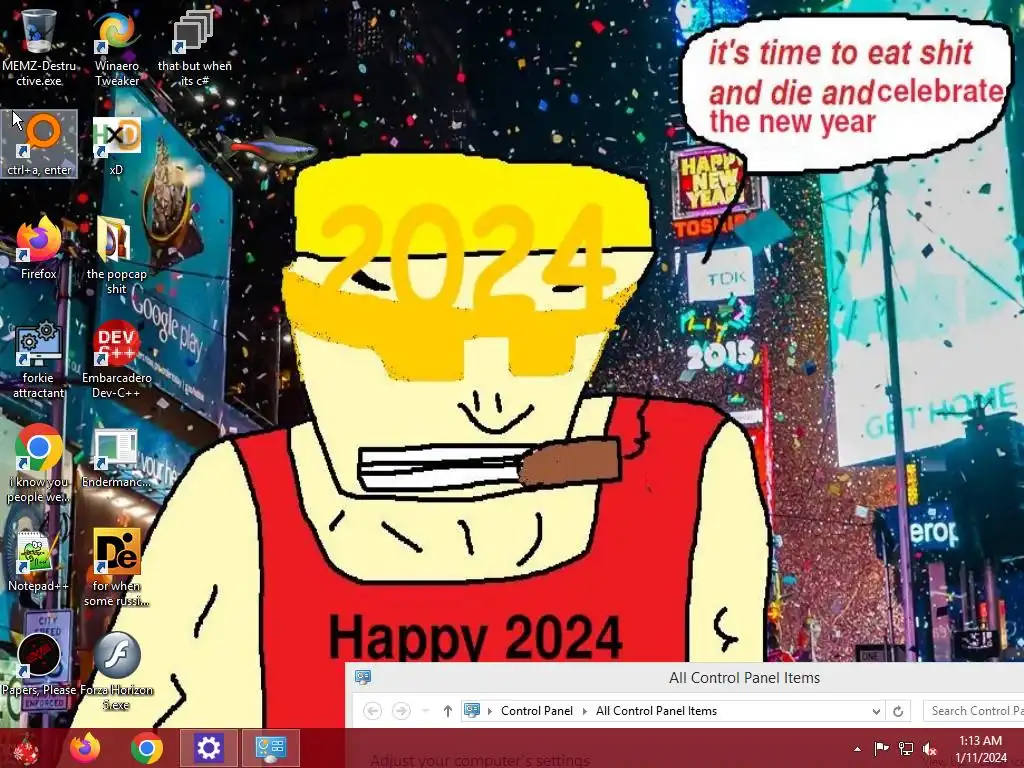
Task: Go back in the Control Panel window
Action: point(373,711)
